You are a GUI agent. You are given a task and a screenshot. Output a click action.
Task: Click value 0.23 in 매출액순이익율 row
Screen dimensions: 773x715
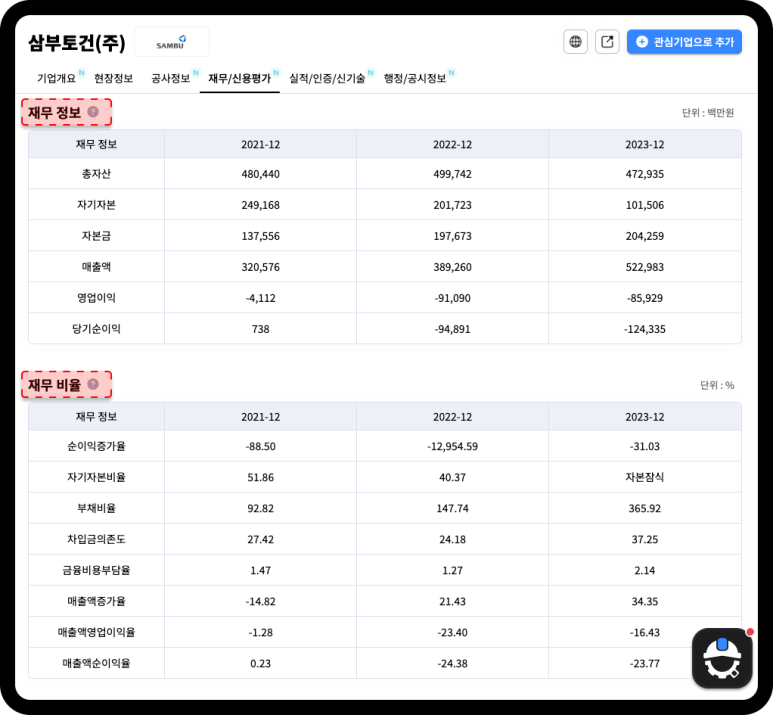260,664
